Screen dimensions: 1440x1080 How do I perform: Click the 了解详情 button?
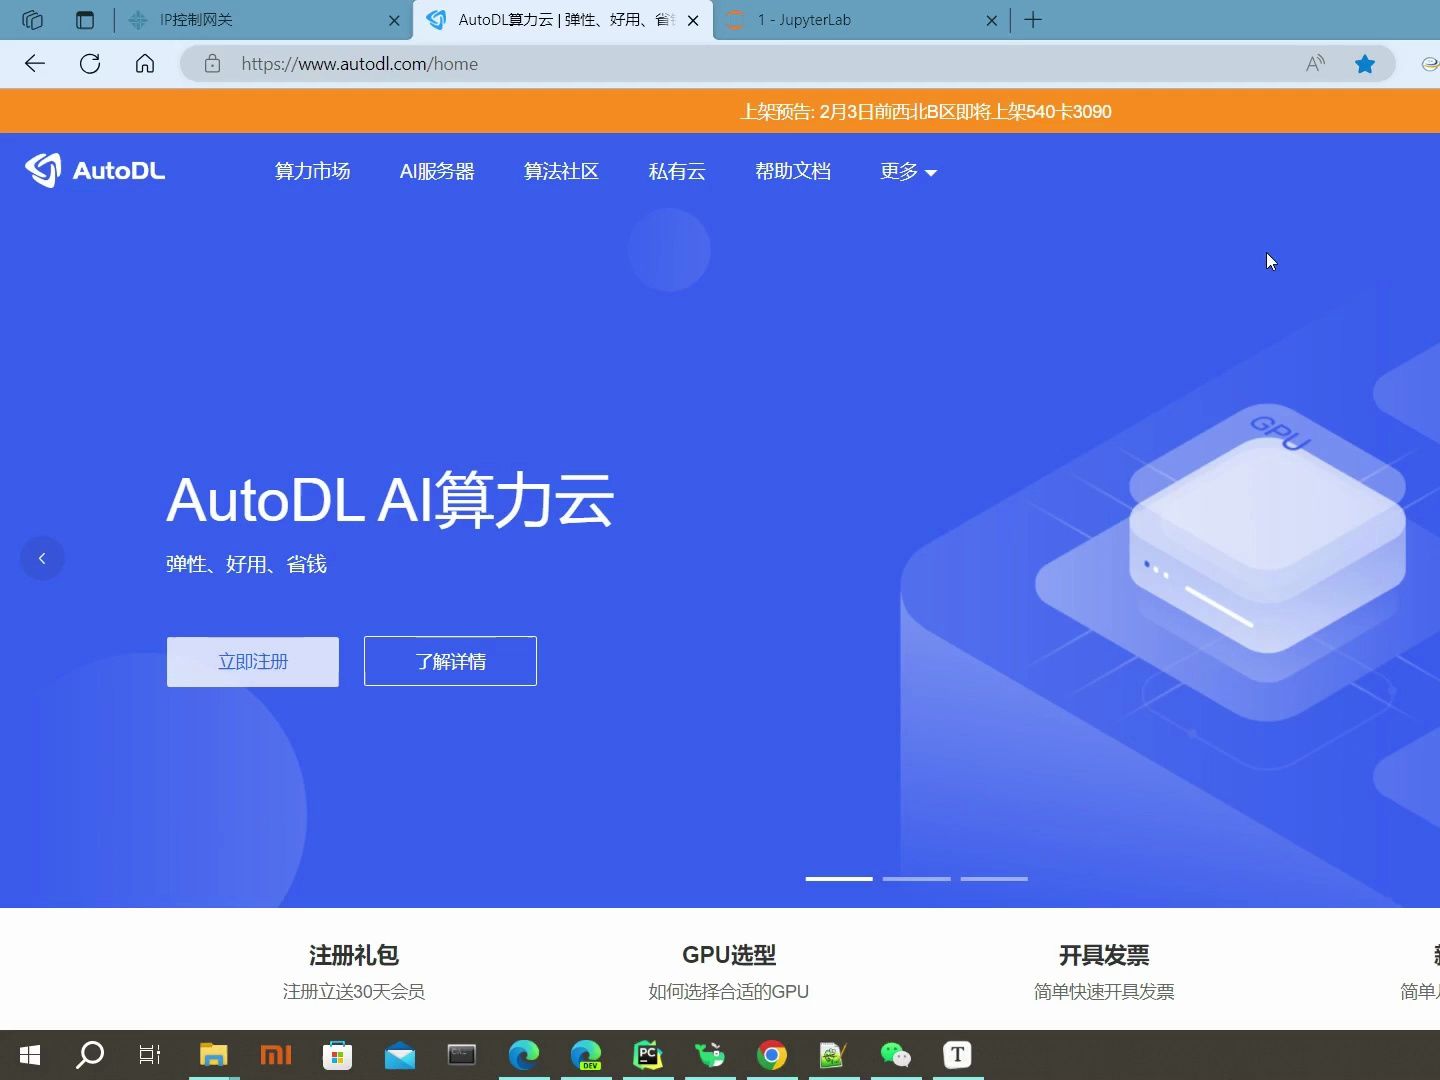tap(450, 661)
